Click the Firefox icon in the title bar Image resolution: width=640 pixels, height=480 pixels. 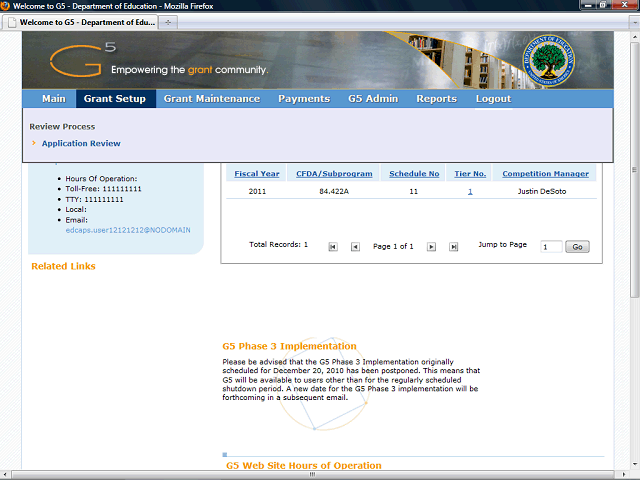pos(5,6)
